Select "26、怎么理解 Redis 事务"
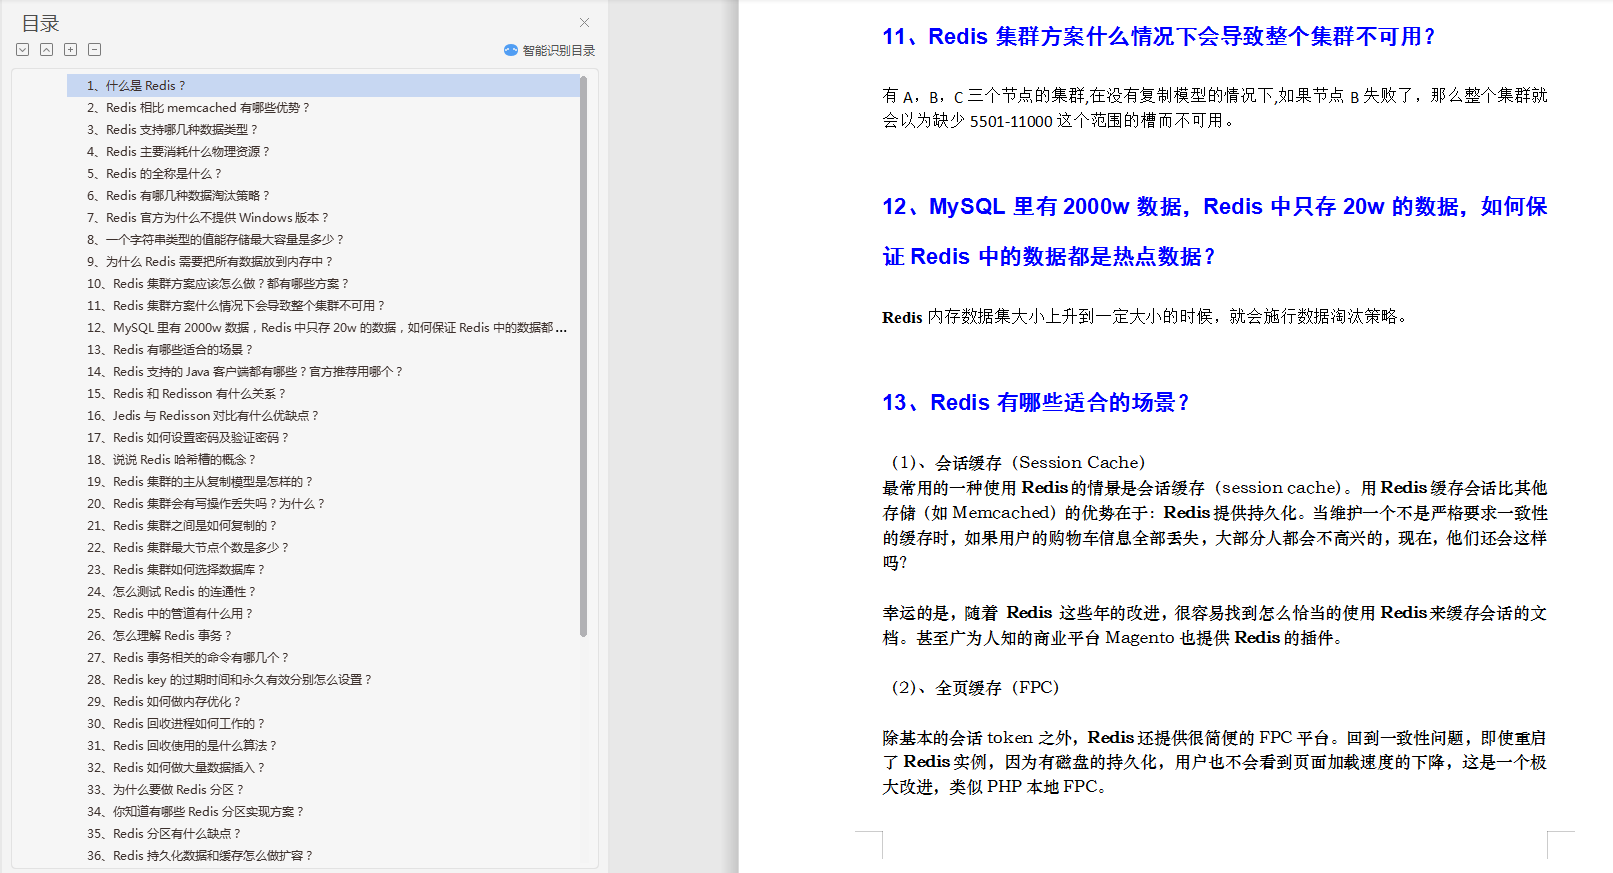Image resolution: width=1613 pixels, height=873 pixels. [x=160, y=636]
